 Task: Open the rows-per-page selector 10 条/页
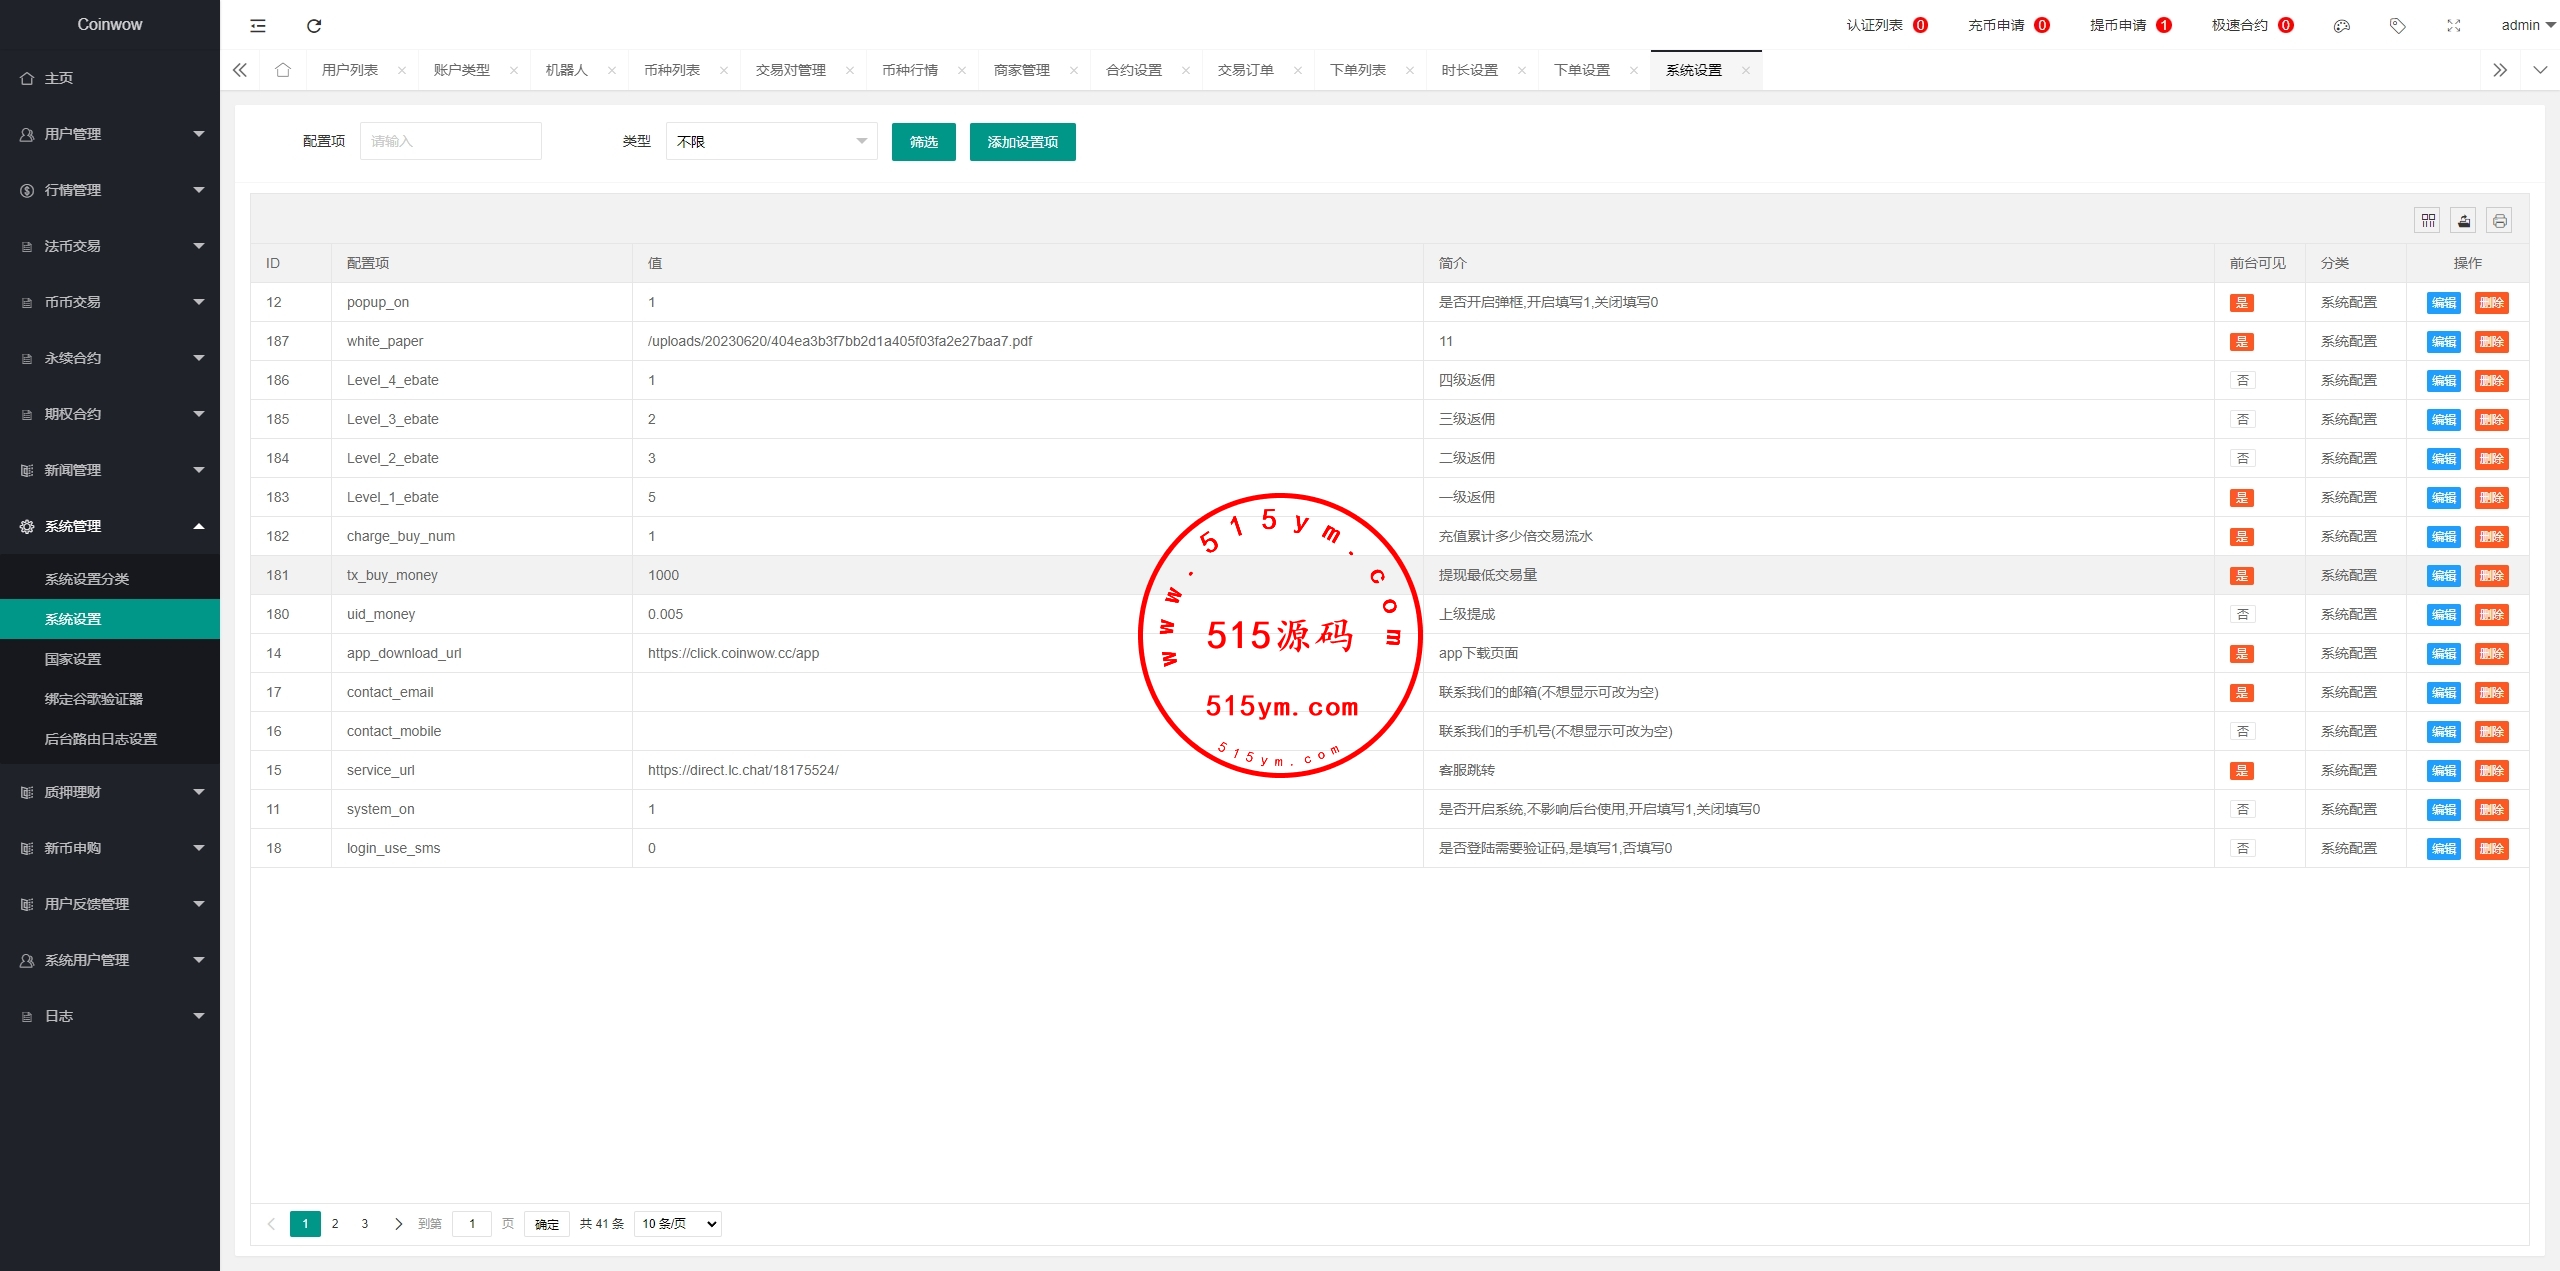[x=678, y=1224]
